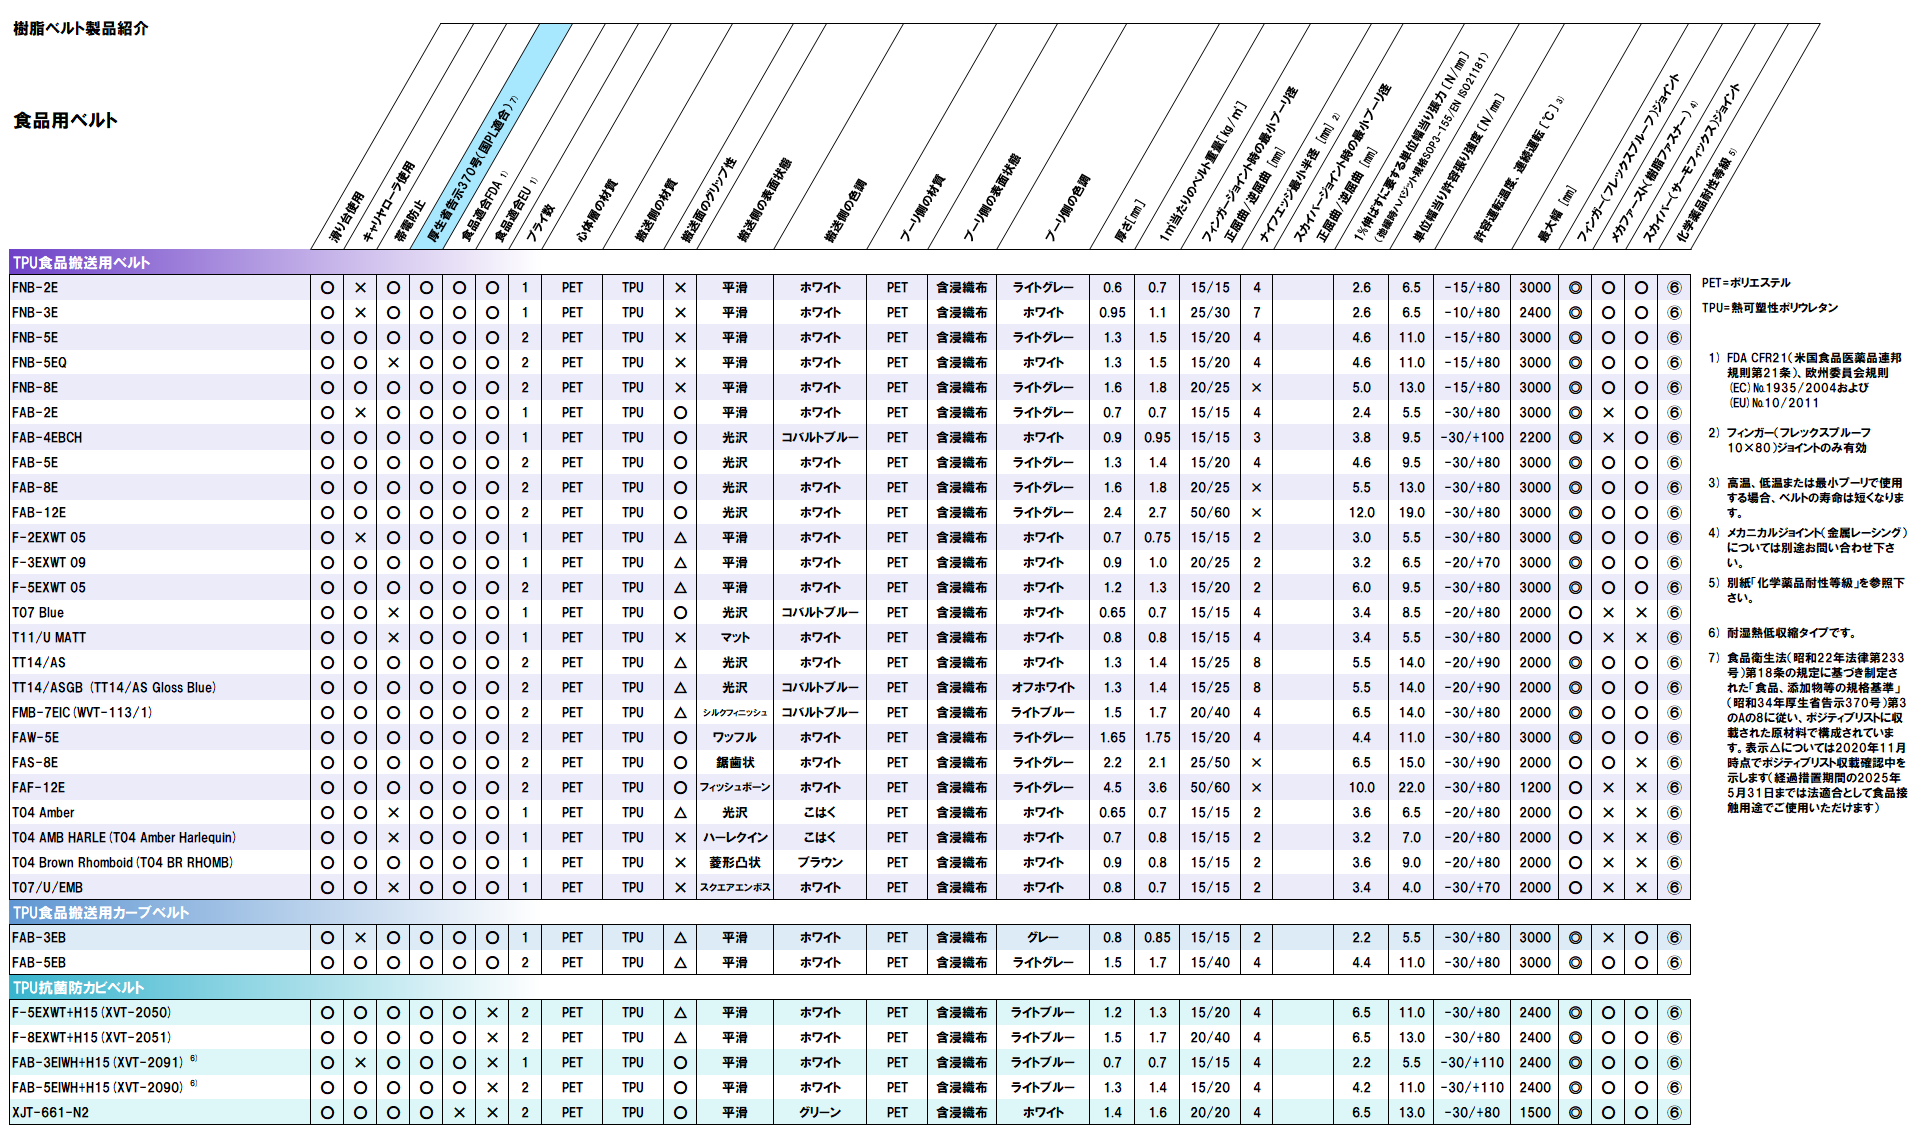1911x1134 pixels.
Task: Click the T07/U/EMB product name
Action: pos(48,888)
